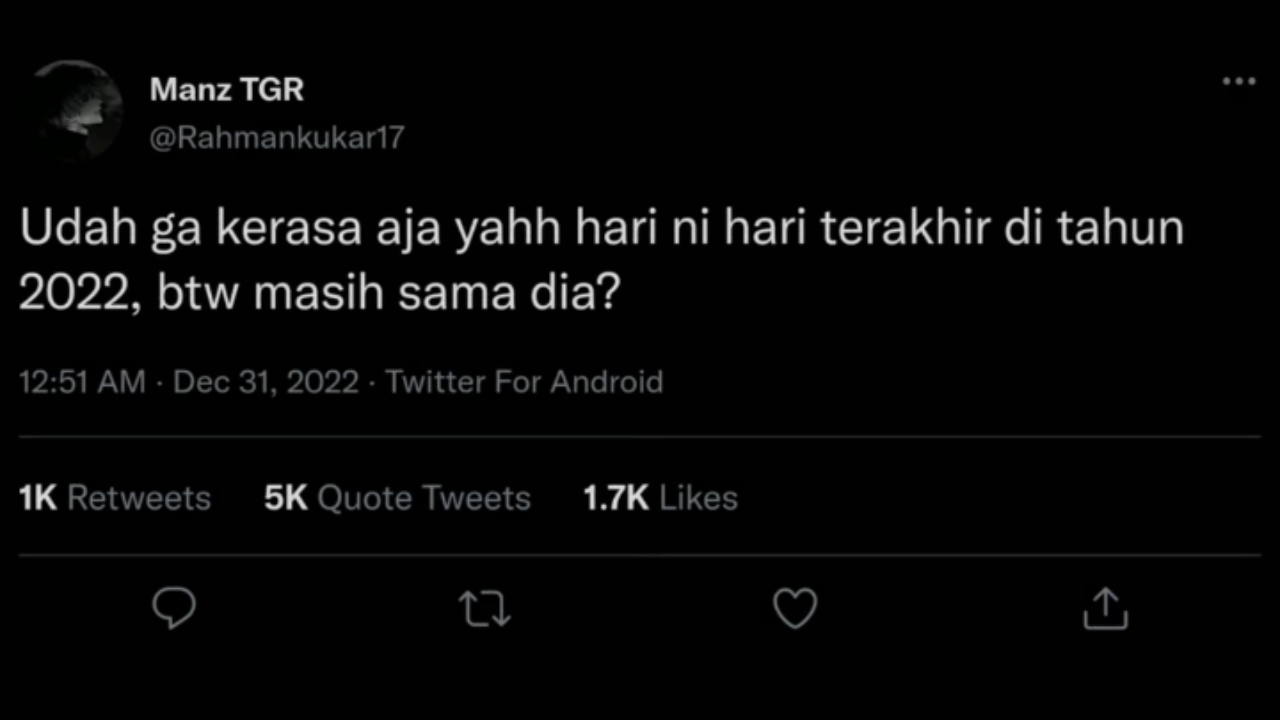Click the Manz TGR display name

coord(227,90)
